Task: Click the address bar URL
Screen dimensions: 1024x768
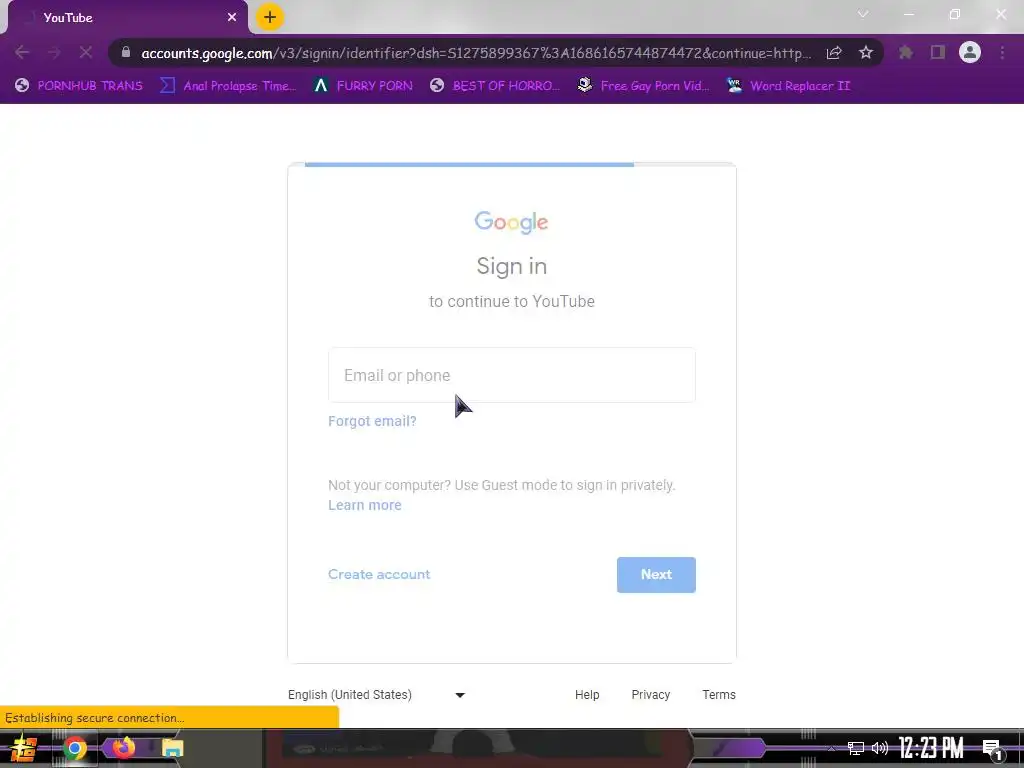Action: tap(476, 53)
